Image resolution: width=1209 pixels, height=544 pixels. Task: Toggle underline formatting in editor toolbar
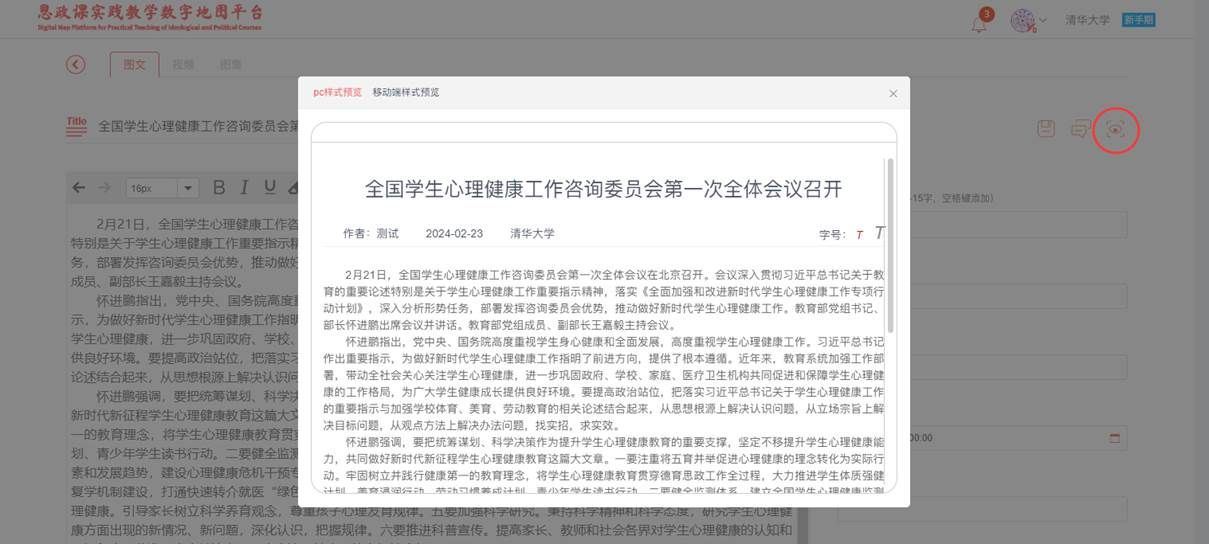coord(269,188)
